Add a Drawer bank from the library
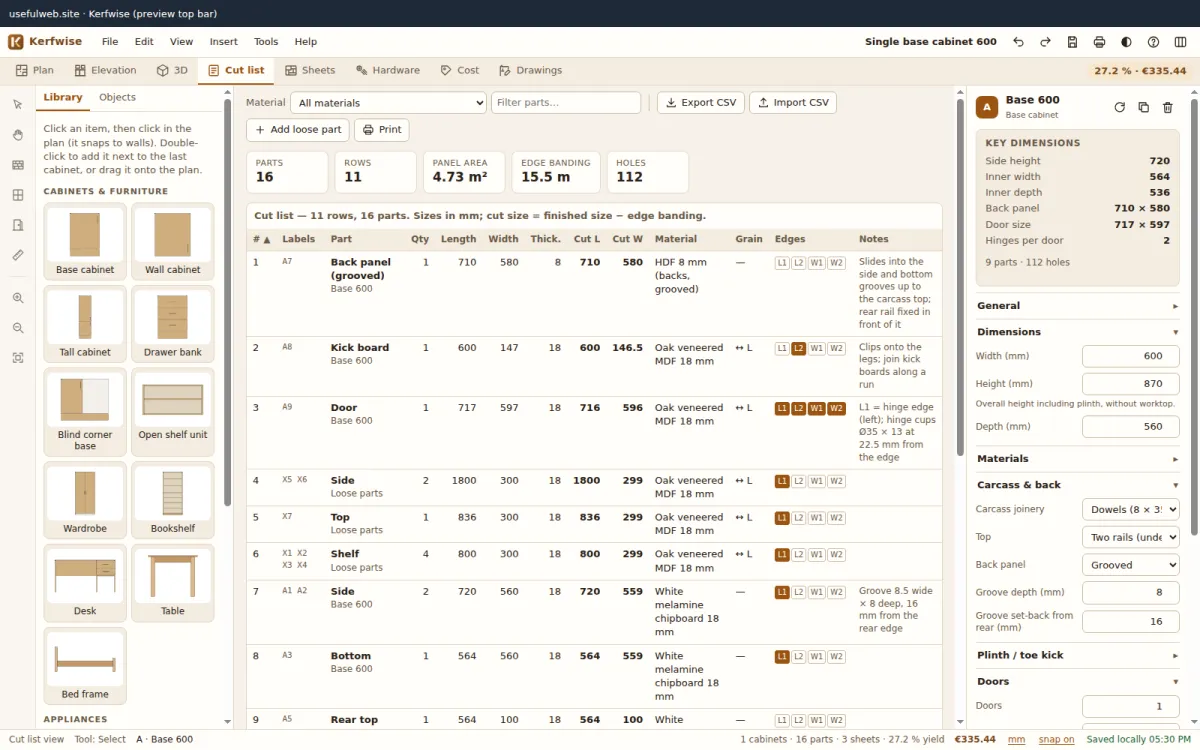 point(173,325)
